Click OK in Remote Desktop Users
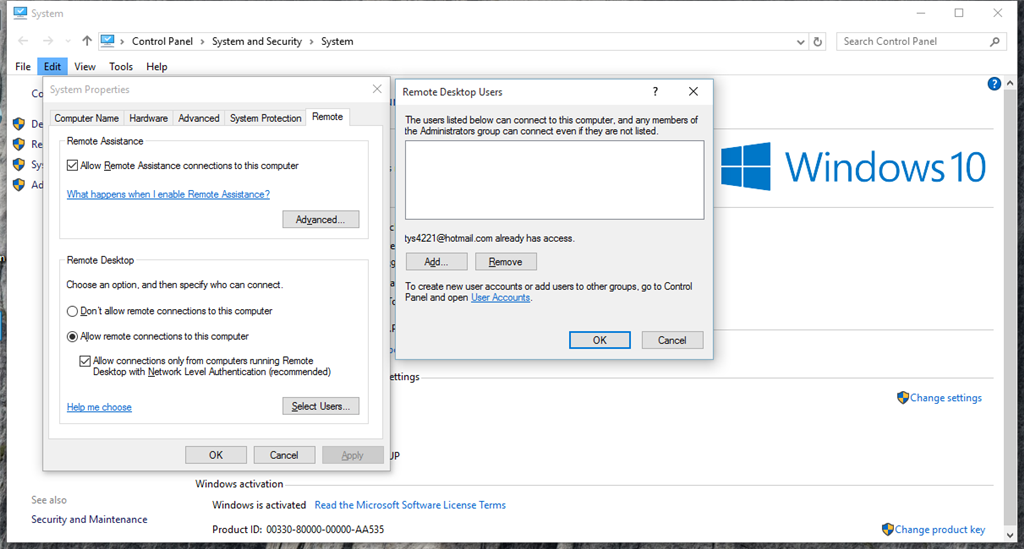The image size is (1024, 549). click(600, 340)
